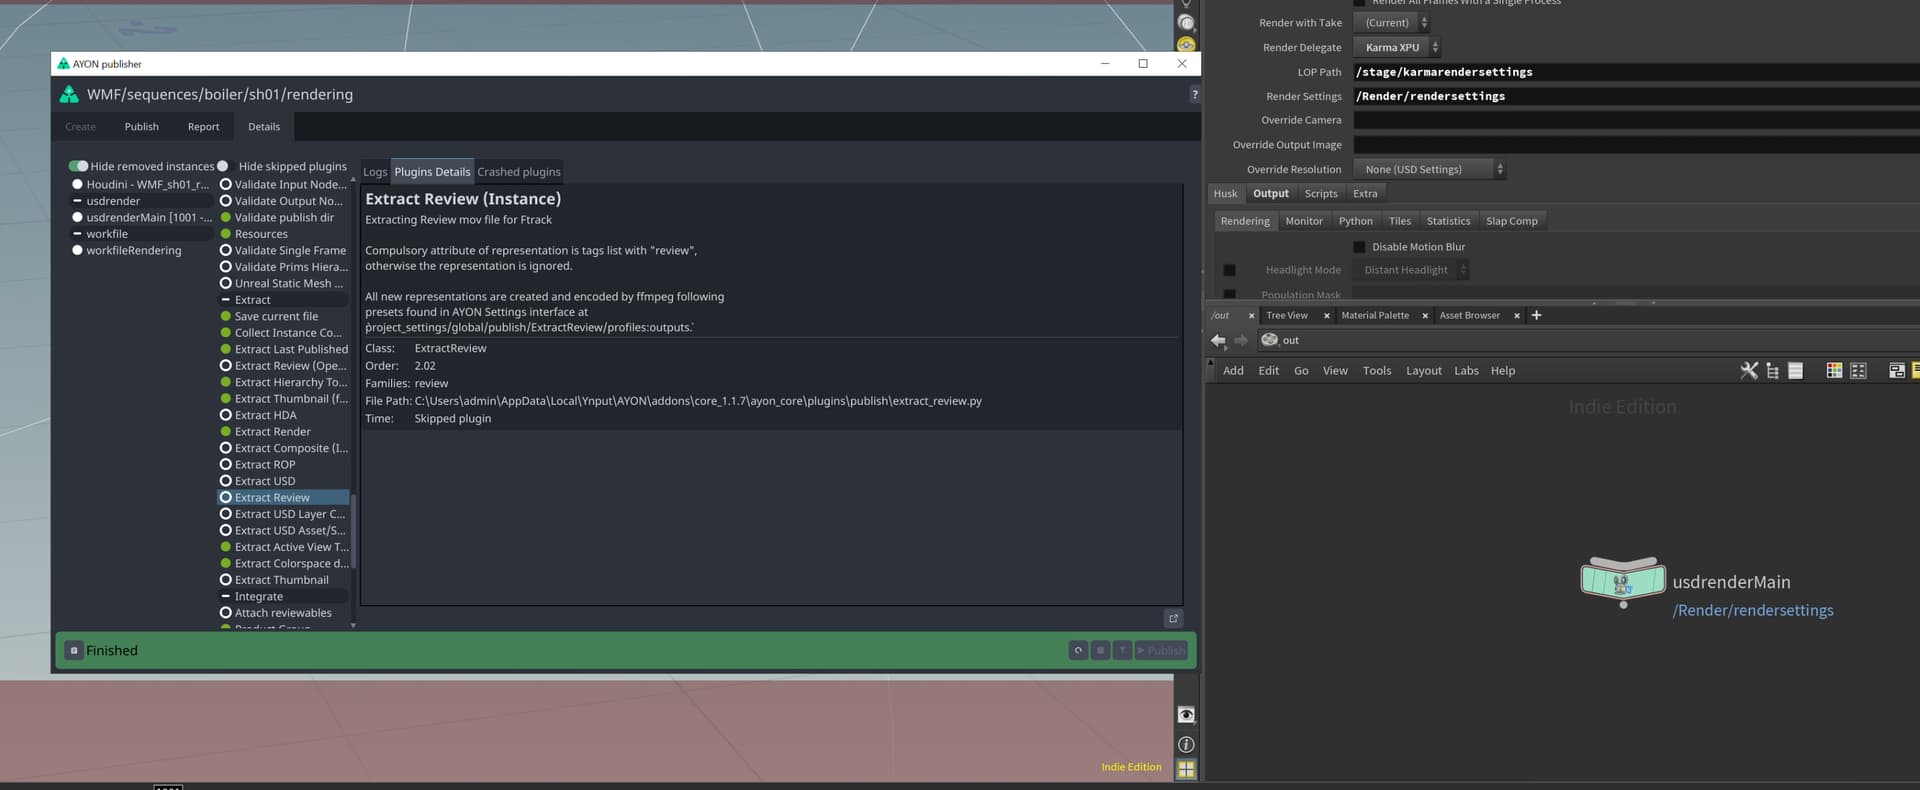
Task: Select the Extract HDA plugin row
Action: pos(284,415)
